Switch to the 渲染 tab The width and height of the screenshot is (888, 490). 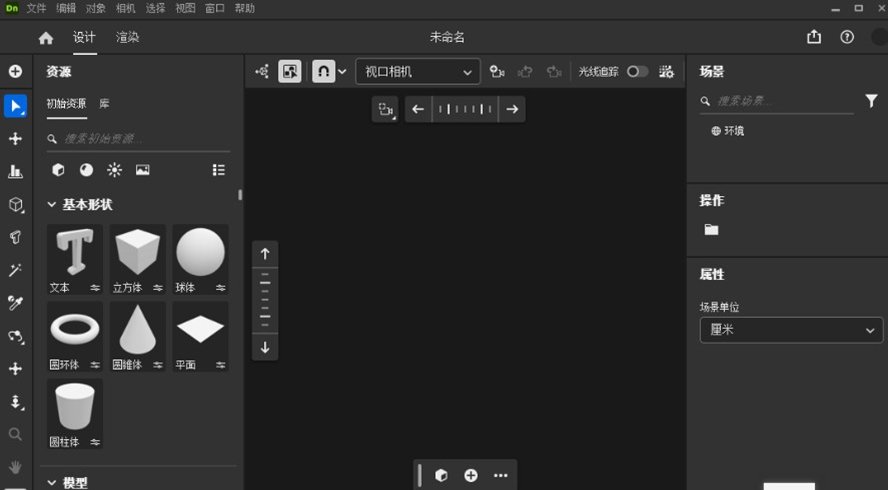[127, 37]
